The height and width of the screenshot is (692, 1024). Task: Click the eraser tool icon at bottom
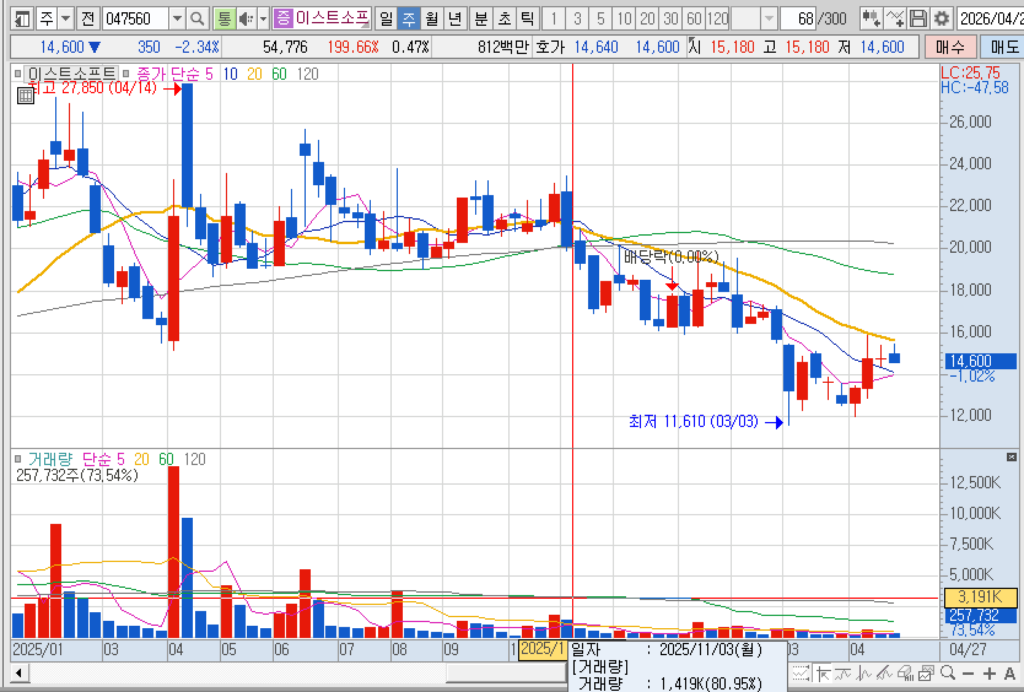pyautogui.click(x=906, y=673)
